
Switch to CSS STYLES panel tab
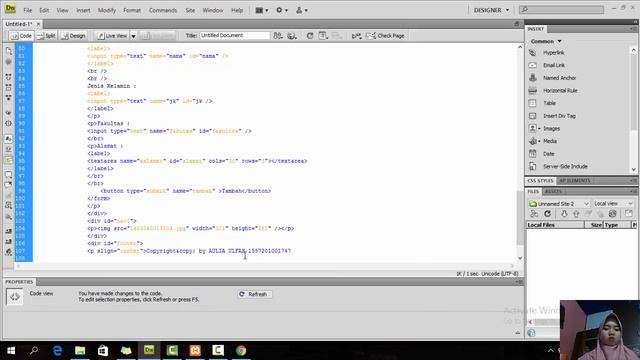coord(540,180)
